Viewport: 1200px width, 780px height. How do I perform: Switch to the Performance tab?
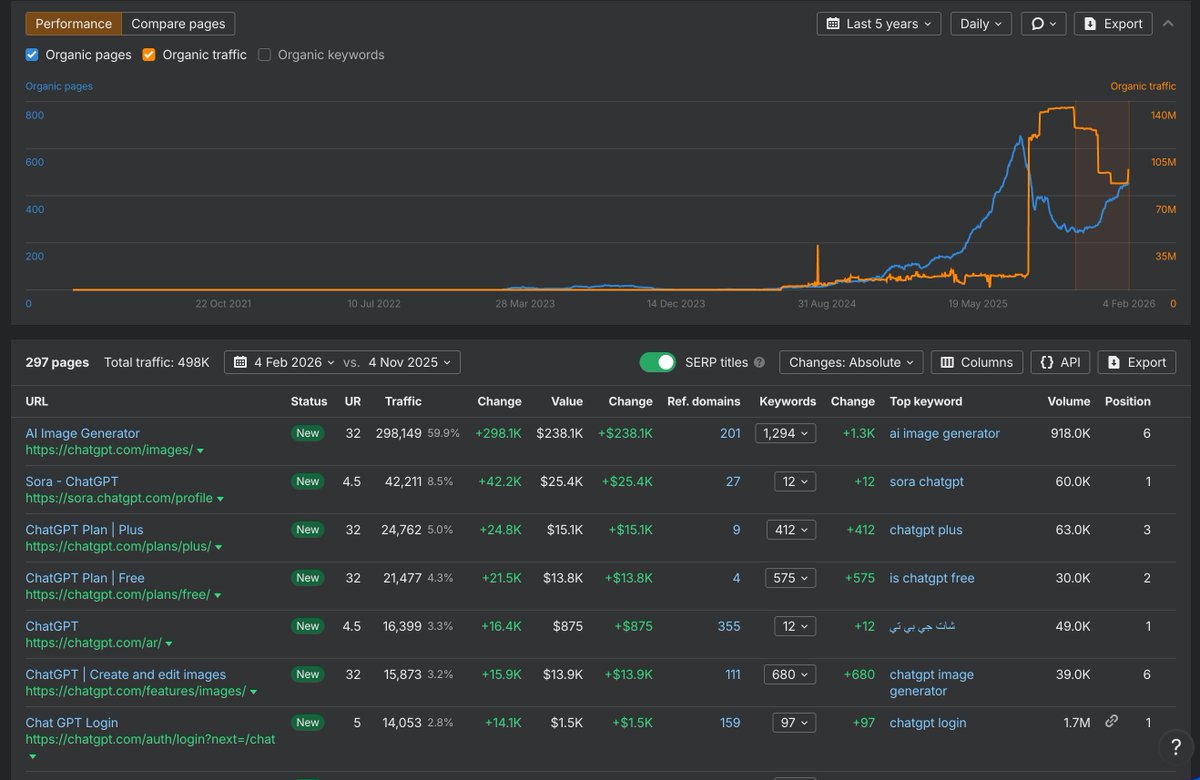click(x=73, y=23)
